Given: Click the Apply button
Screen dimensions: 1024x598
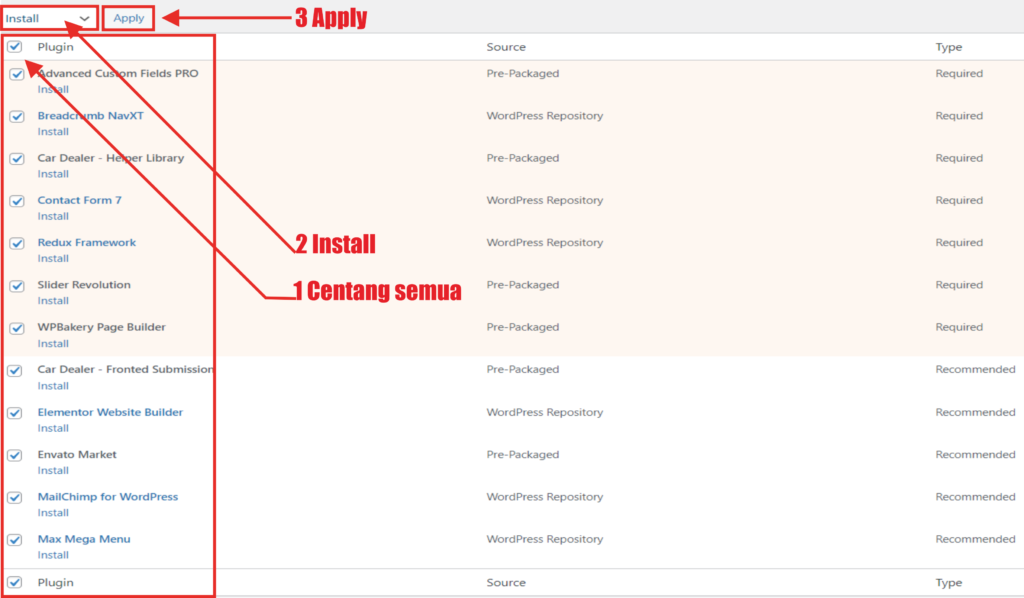Looking at the screenshot, I should pyautogui.click(x=128, y=18).
